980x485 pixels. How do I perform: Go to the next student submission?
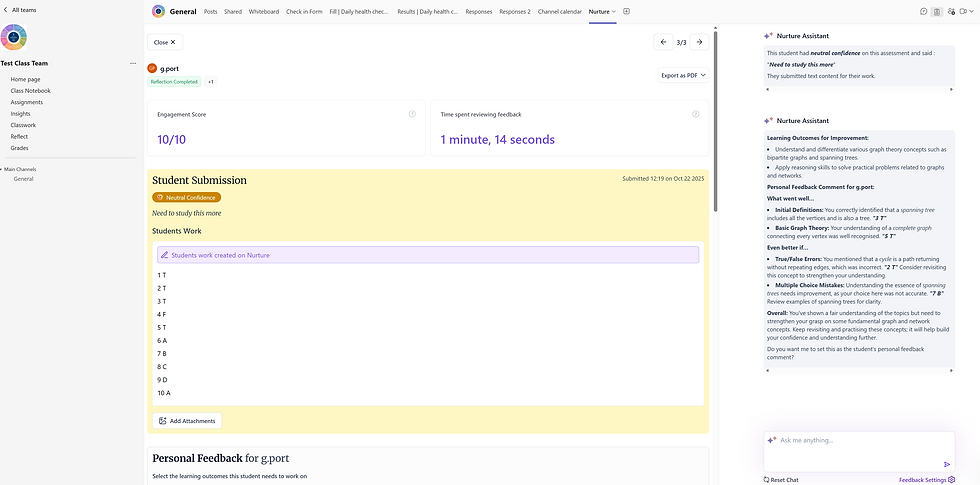[x=699, y=42]
